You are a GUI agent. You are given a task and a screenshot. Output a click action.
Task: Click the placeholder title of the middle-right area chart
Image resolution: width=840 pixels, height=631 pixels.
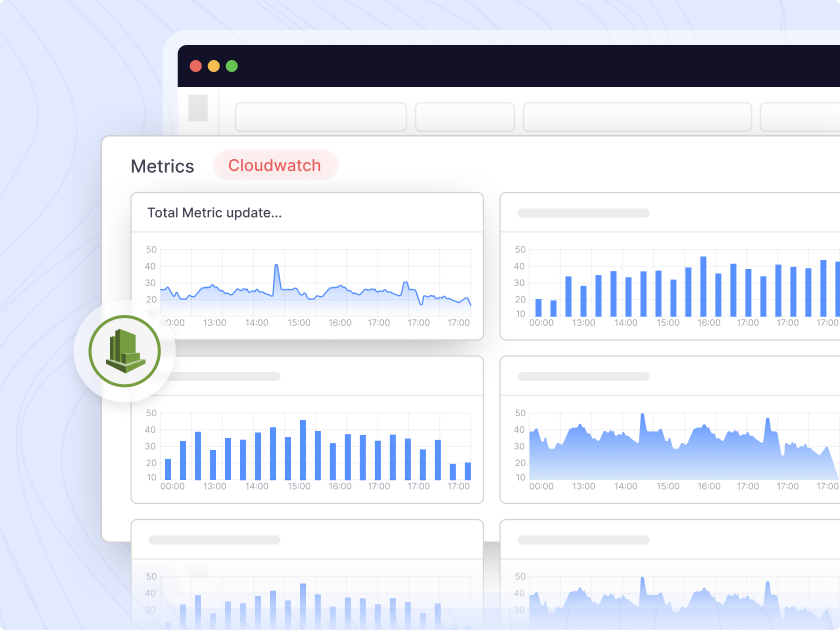click(x=583, y=376)
